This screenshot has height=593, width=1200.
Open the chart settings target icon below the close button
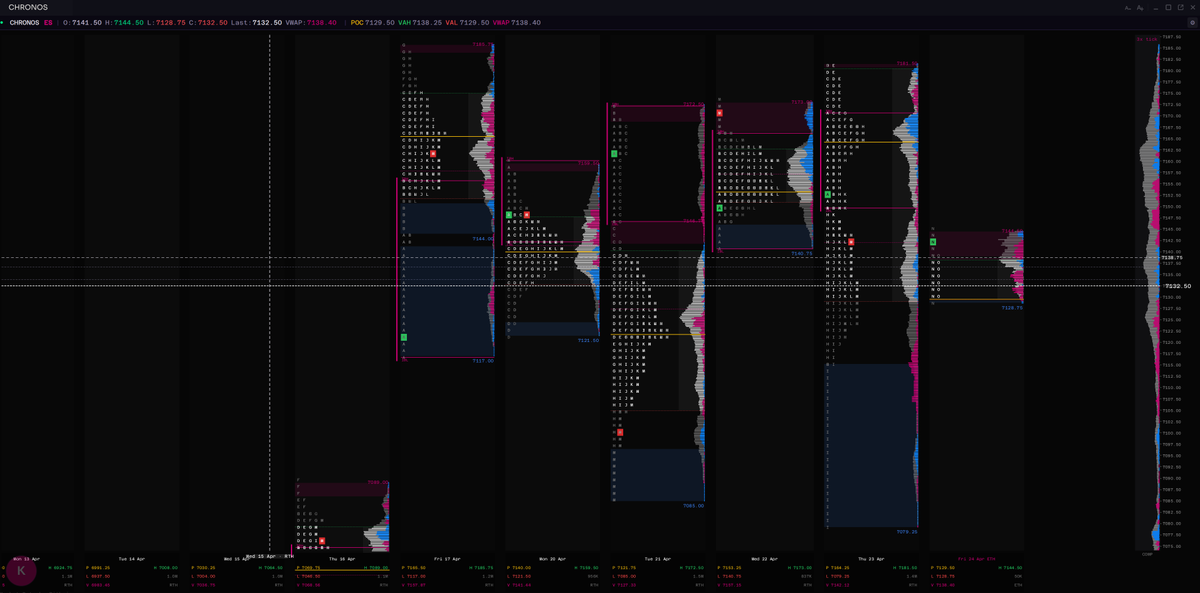point(1192,22)
